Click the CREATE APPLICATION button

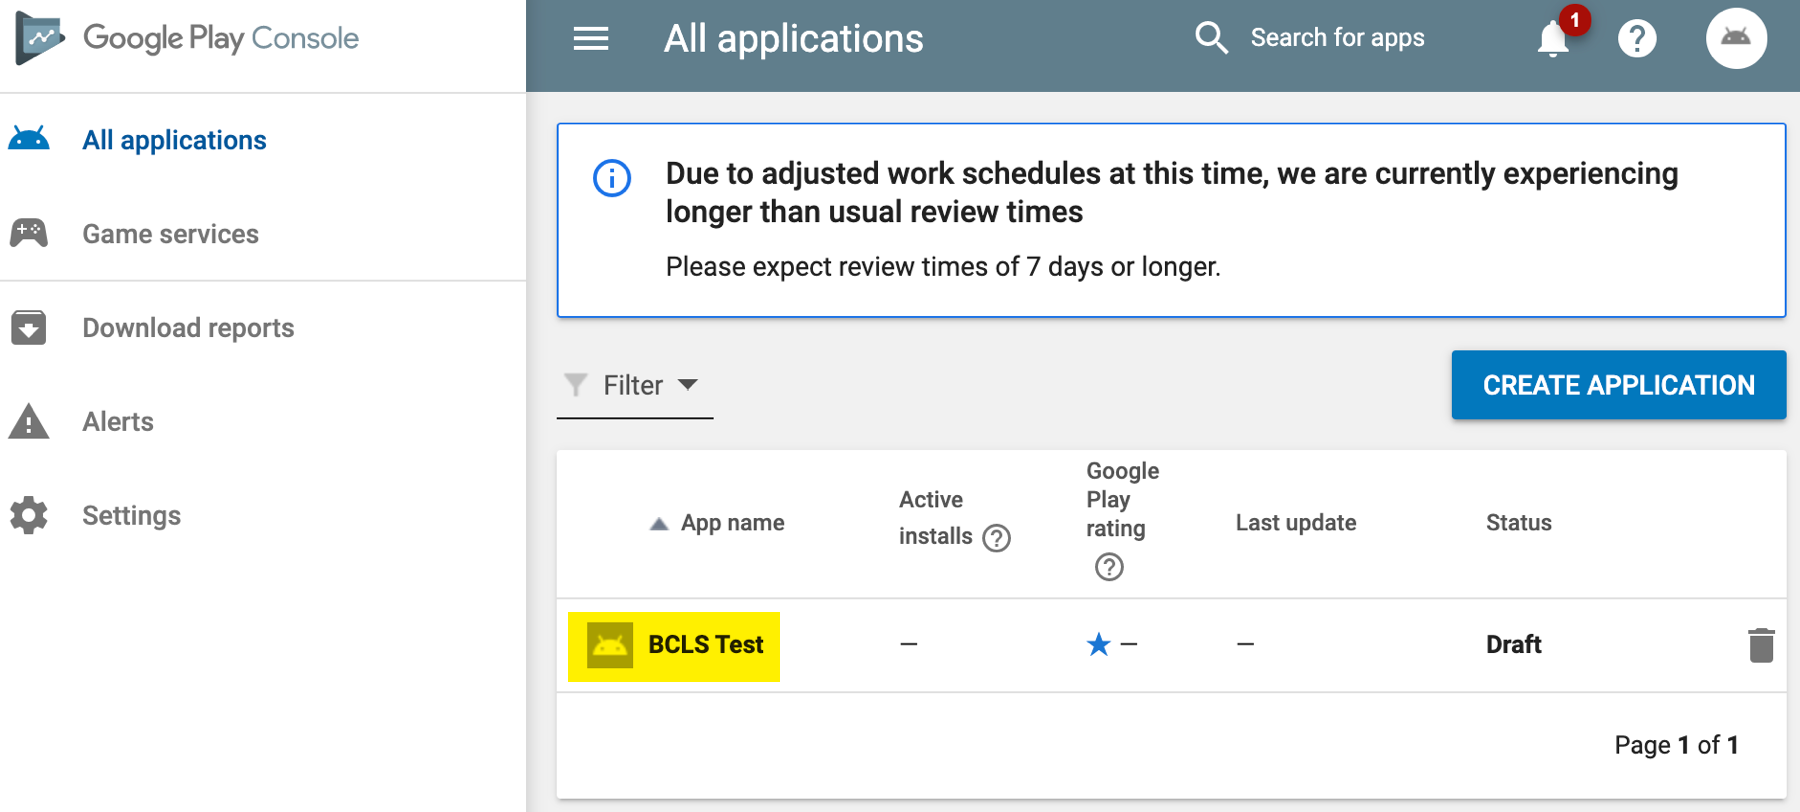coord(1618,385)
